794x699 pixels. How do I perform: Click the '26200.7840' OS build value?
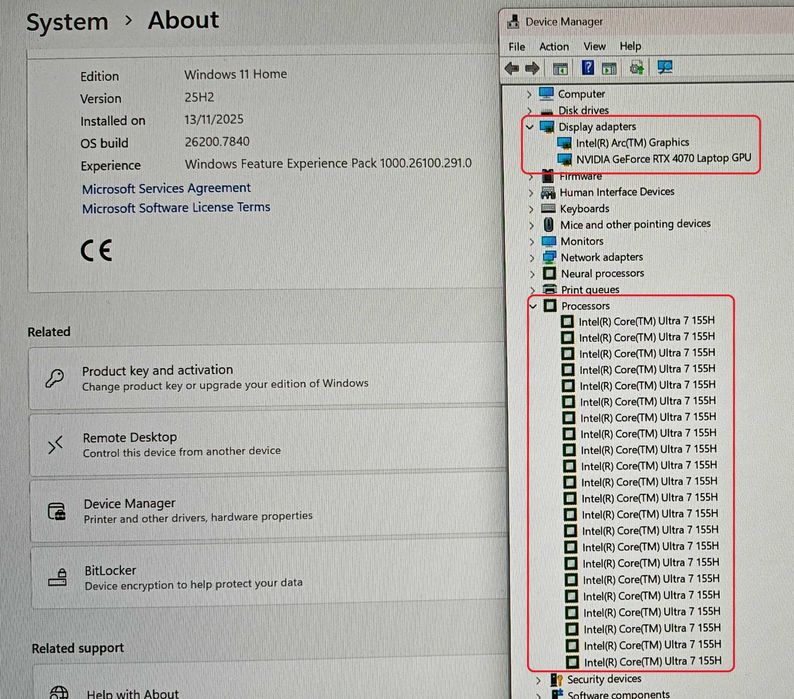click(217, 141)
